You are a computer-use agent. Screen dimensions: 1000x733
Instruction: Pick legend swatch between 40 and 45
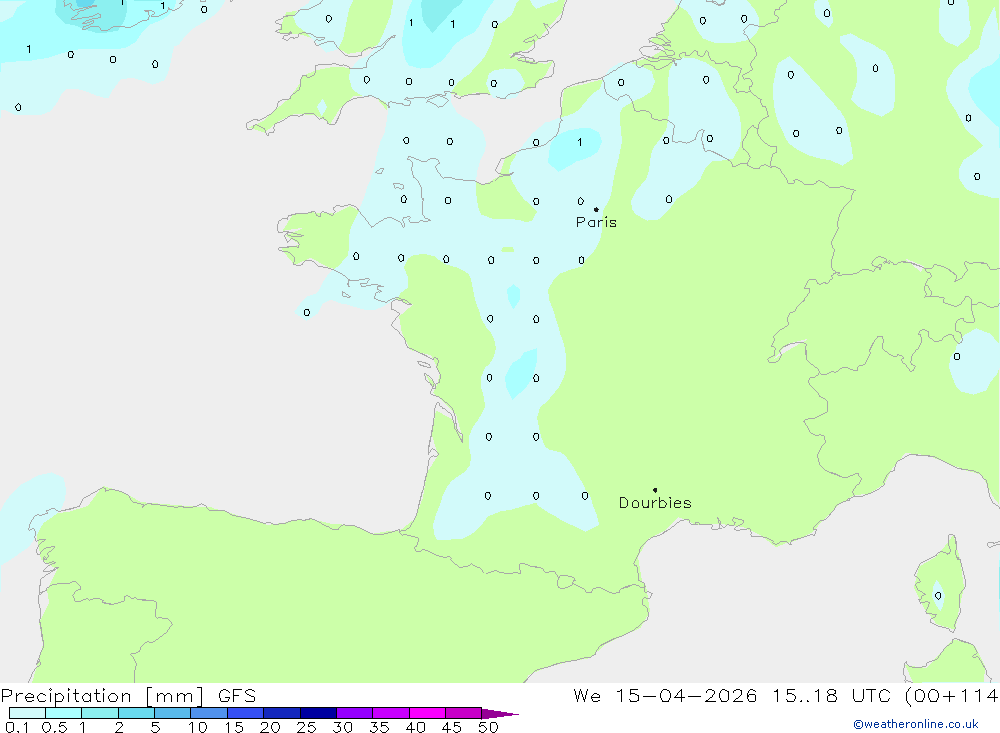(427, 713)
